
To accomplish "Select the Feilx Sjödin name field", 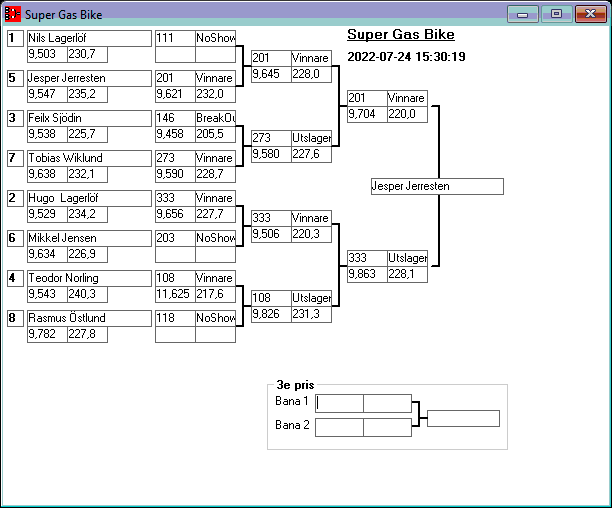I will [x=66, y=118].
